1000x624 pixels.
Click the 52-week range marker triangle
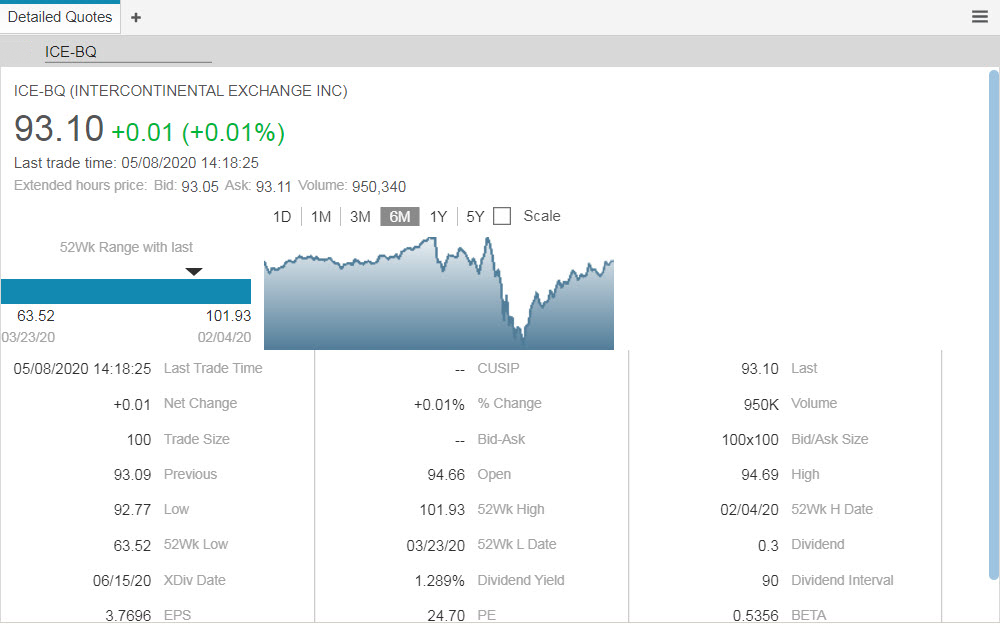click(x=194, y=271)
